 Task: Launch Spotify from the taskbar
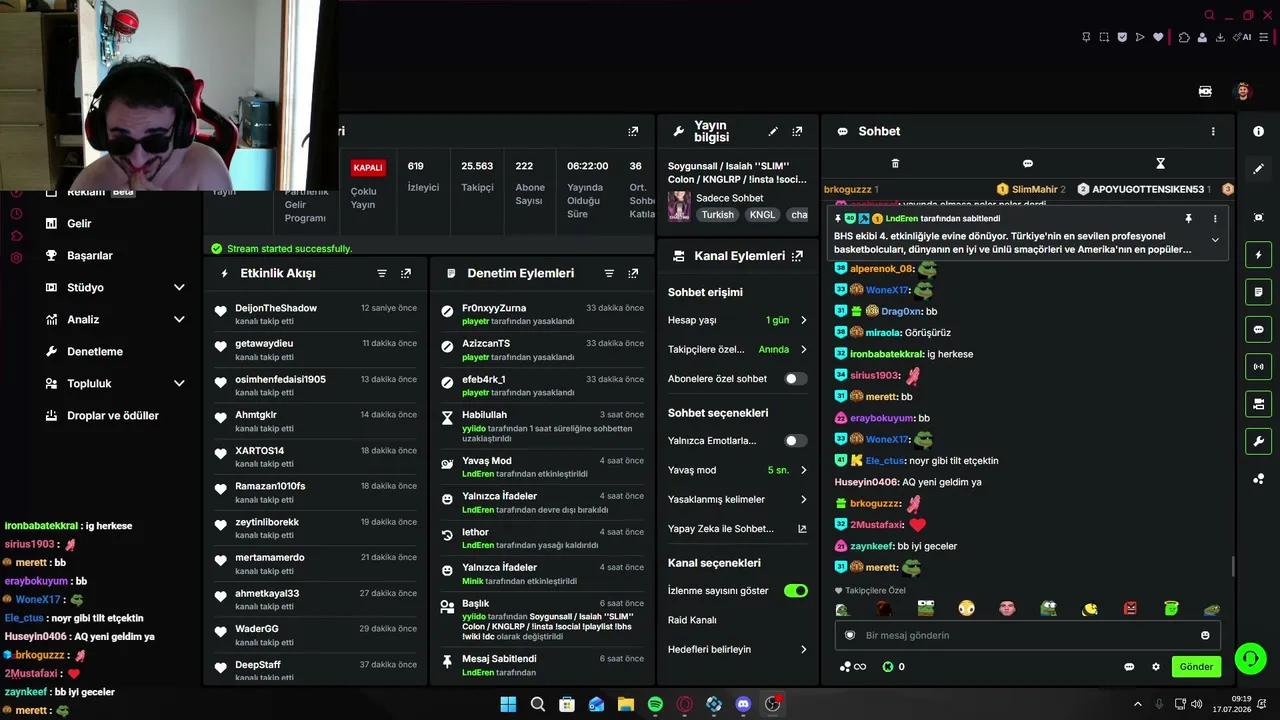655,704
